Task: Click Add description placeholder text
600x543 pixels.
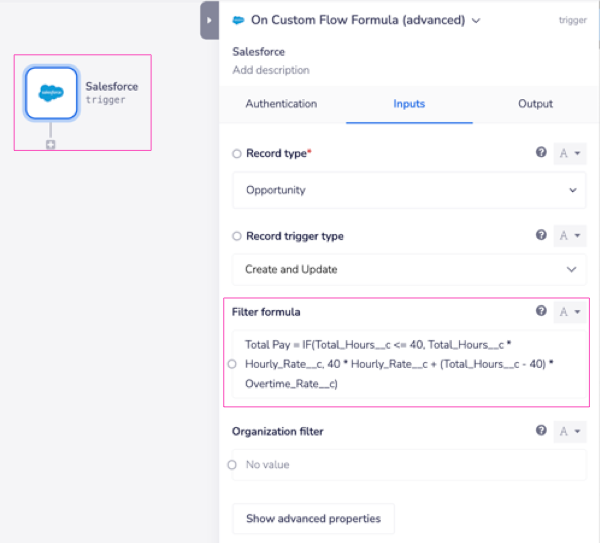Action: click(x=271, y=70)
